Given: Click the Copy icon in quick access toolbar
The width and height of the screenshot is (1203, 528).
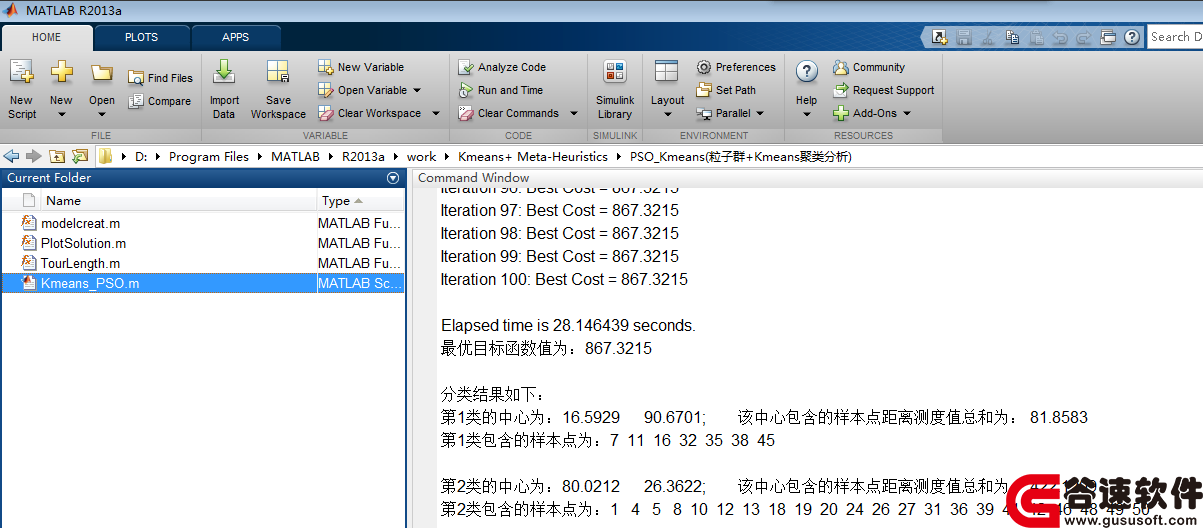Looking at the screenshot, I should click(x=1012, y=37).
